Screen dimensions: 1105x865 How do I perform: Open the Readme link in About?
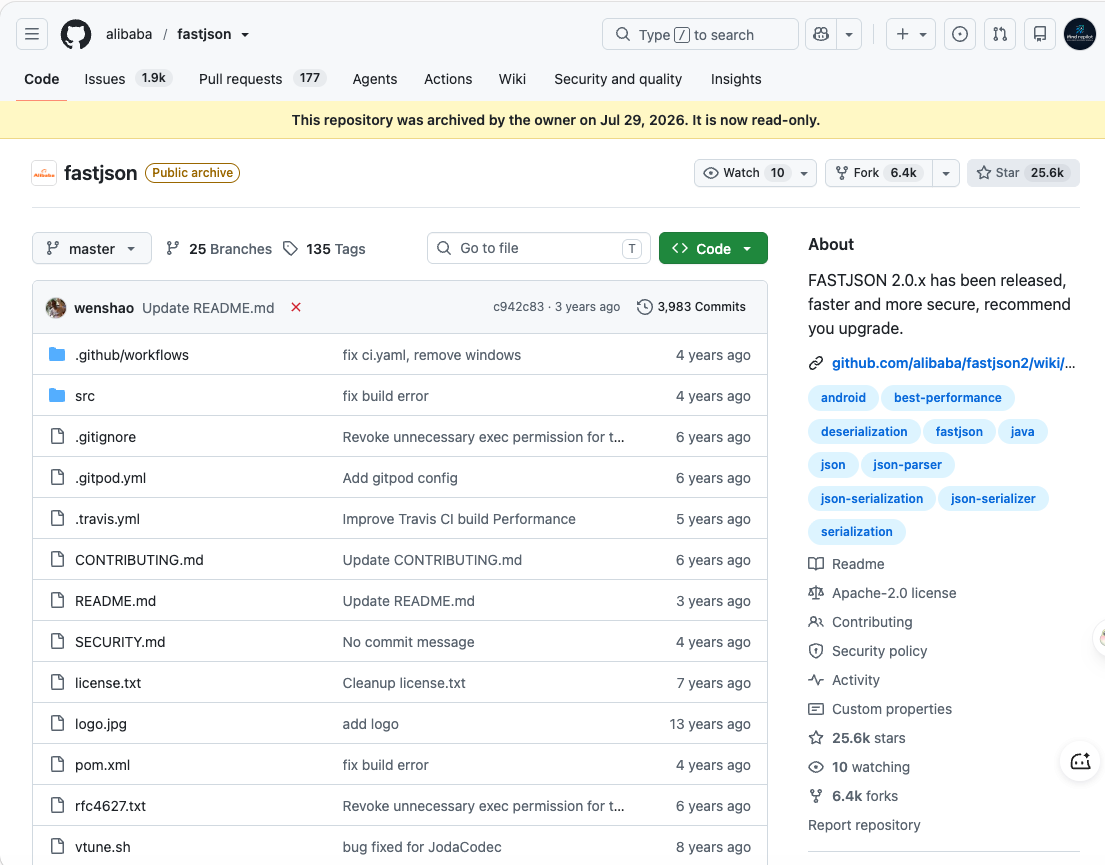[x=846, y=564]
